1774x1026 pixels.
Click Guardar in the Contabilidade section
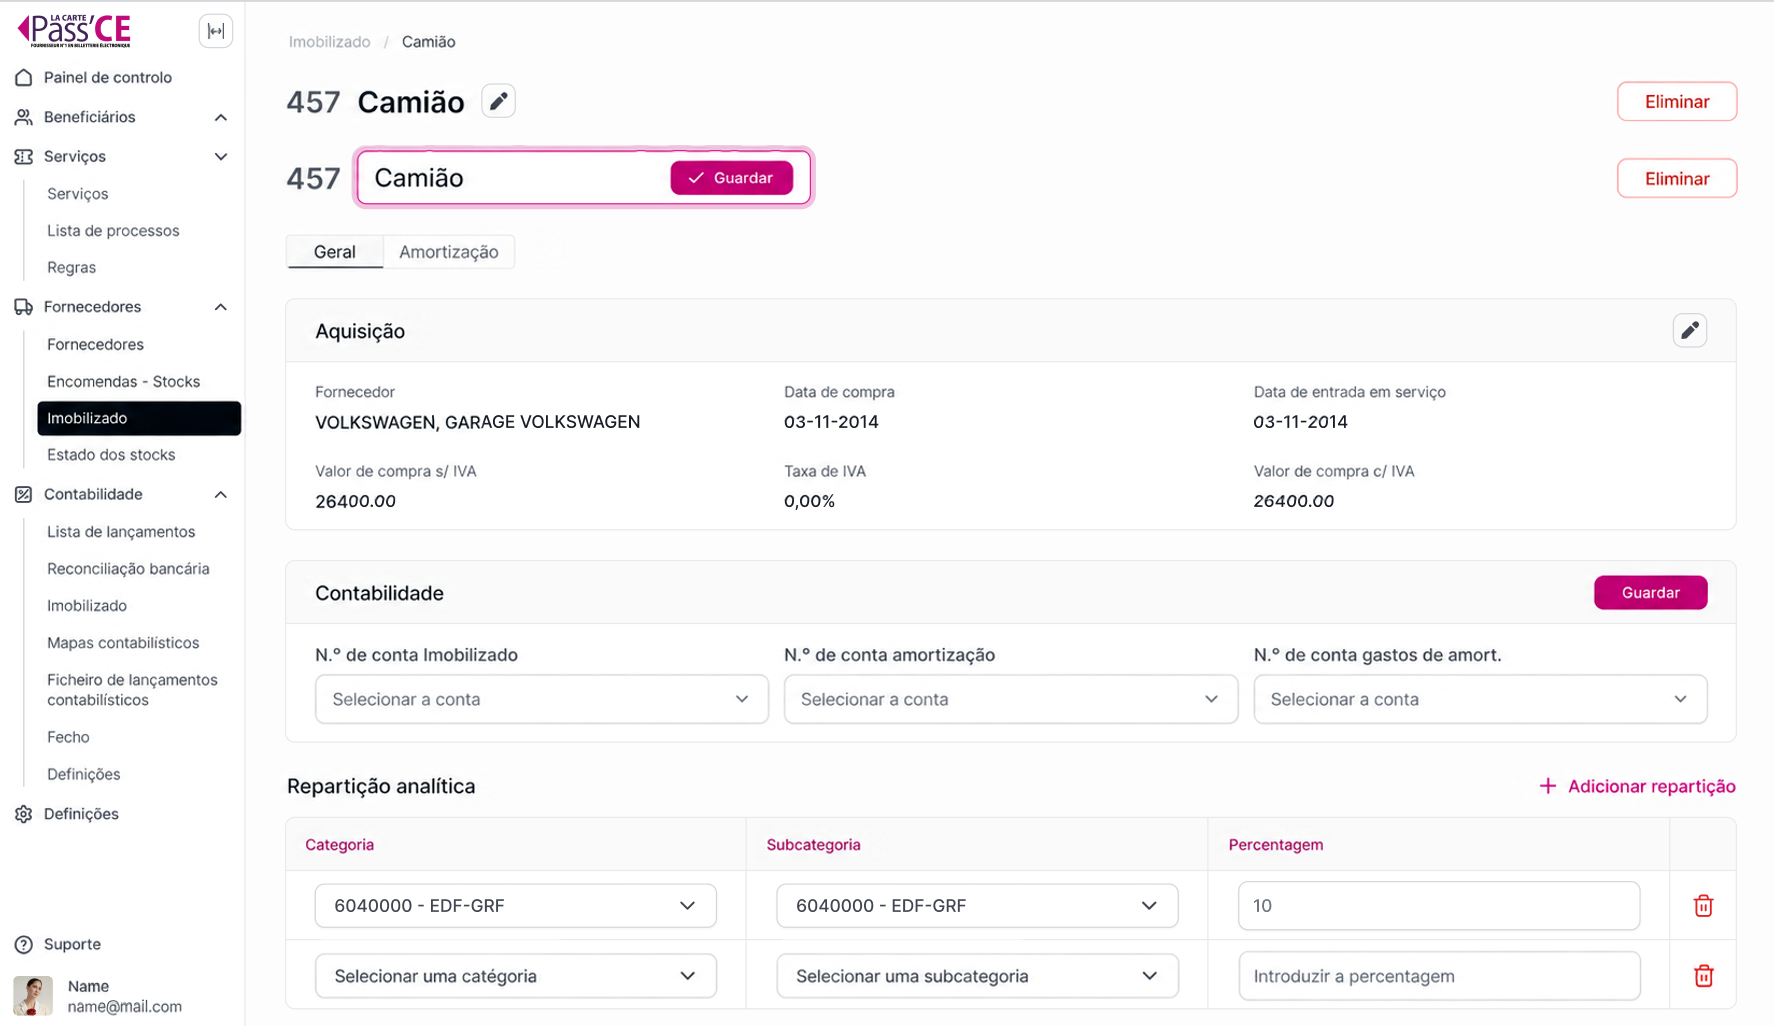point(1650,593)
